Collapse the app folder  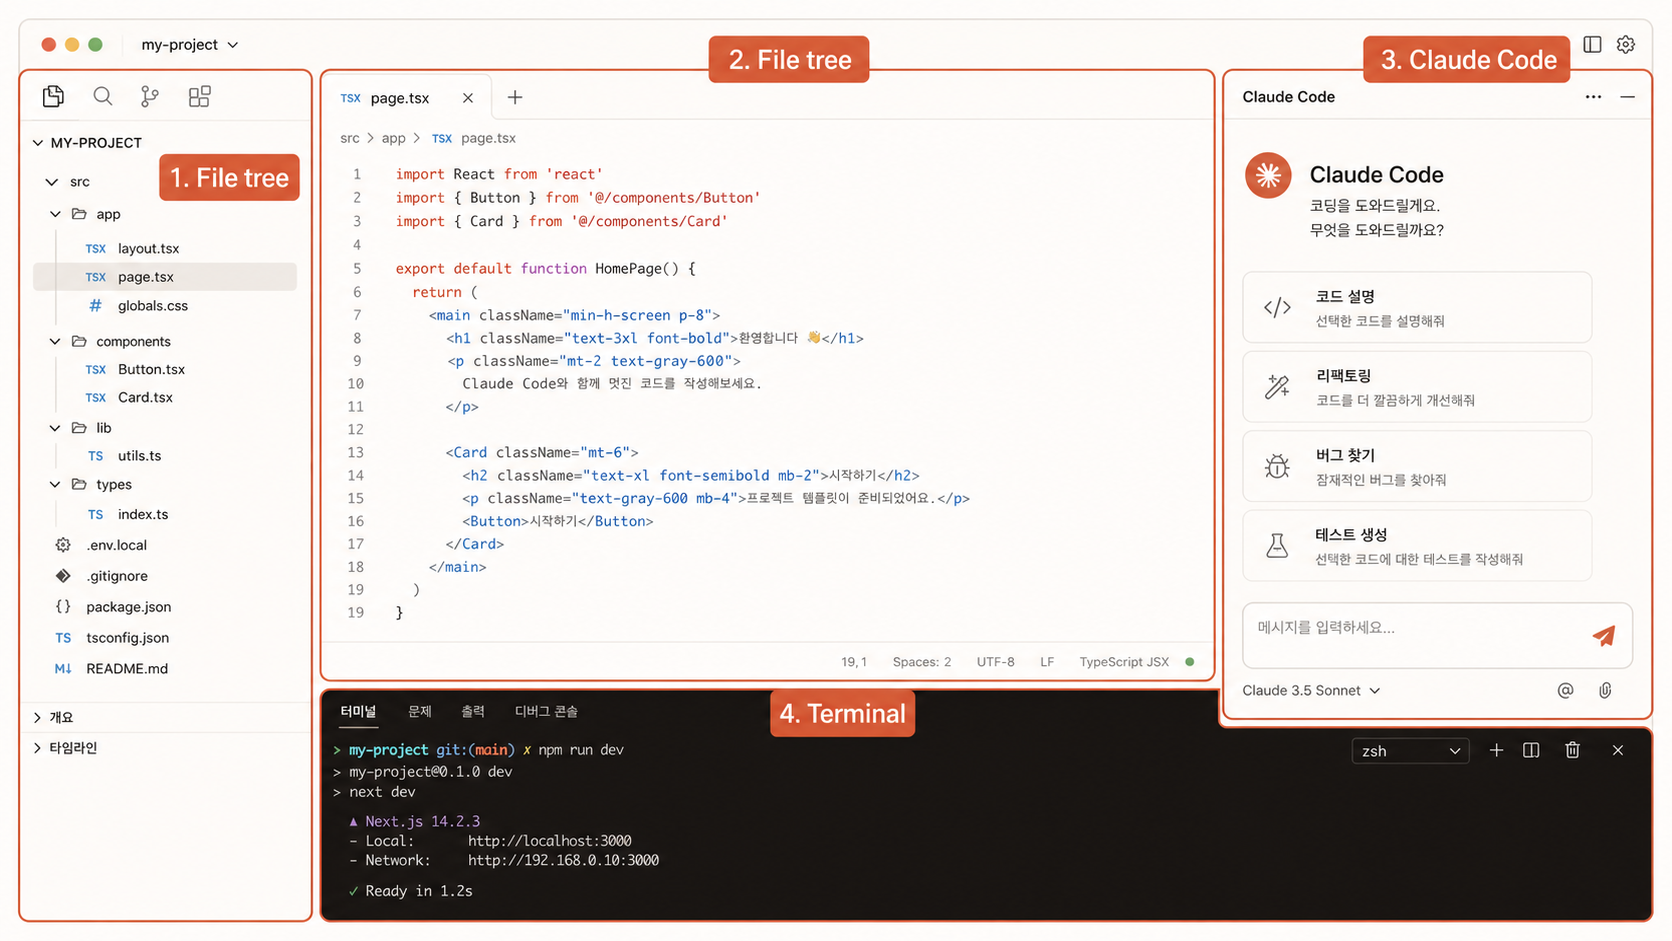pyautogui.click(x=56, y=214)
